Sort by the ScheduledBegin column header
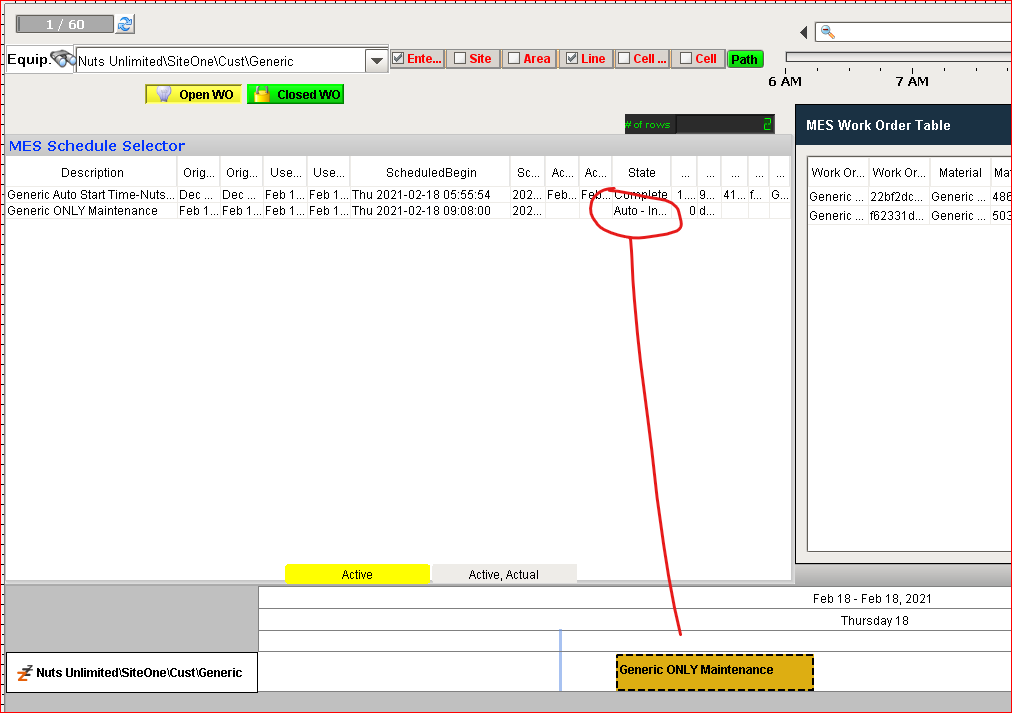Image resolution: width=1012 pixels, height=713 pixels. (x=430, y=172)
